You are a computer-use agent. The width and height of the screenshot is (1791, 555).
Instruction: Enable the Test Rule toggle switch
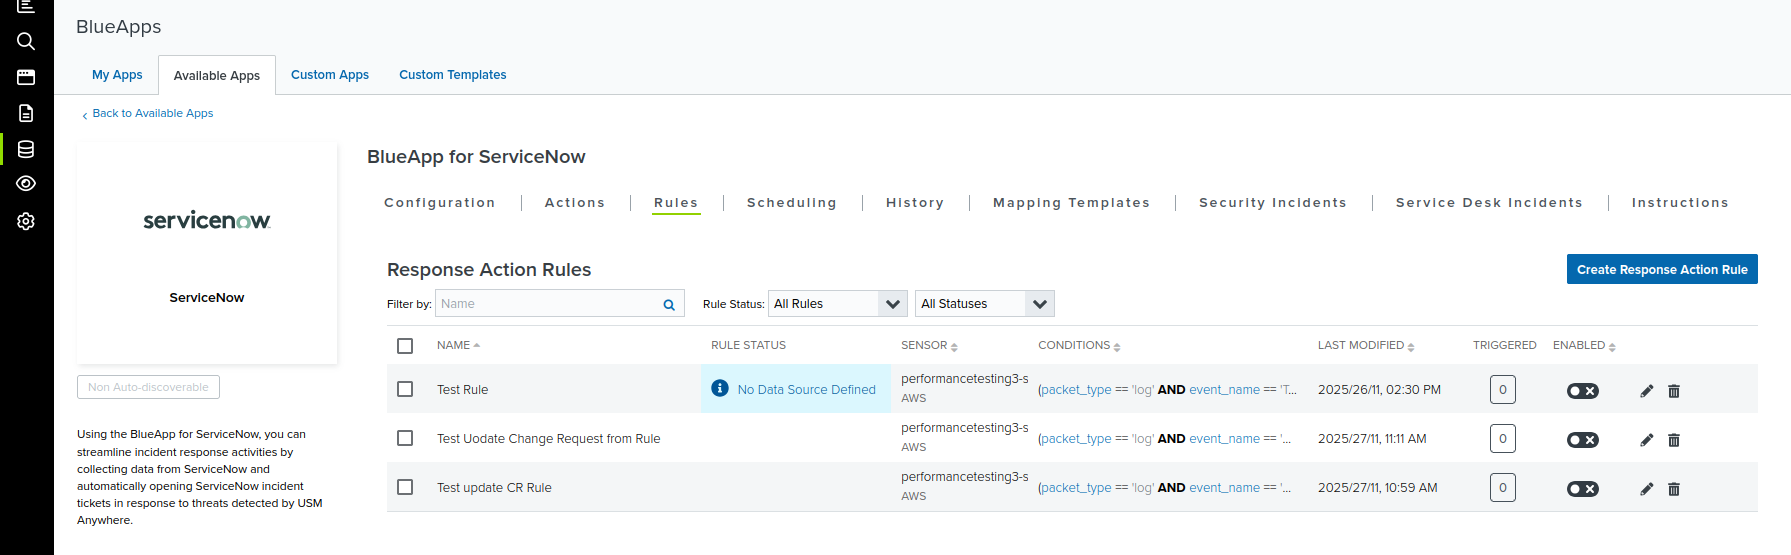point(1583,391)
